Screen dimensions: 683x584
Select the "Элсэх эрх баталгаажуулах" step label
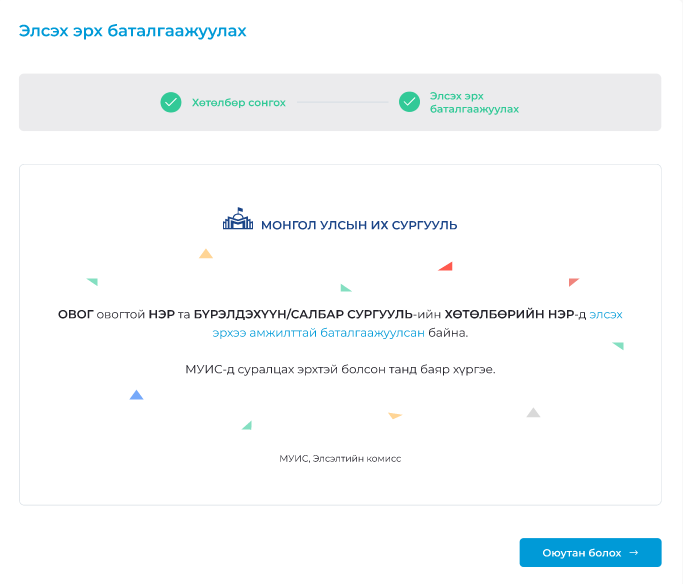(x=474, y=102)
